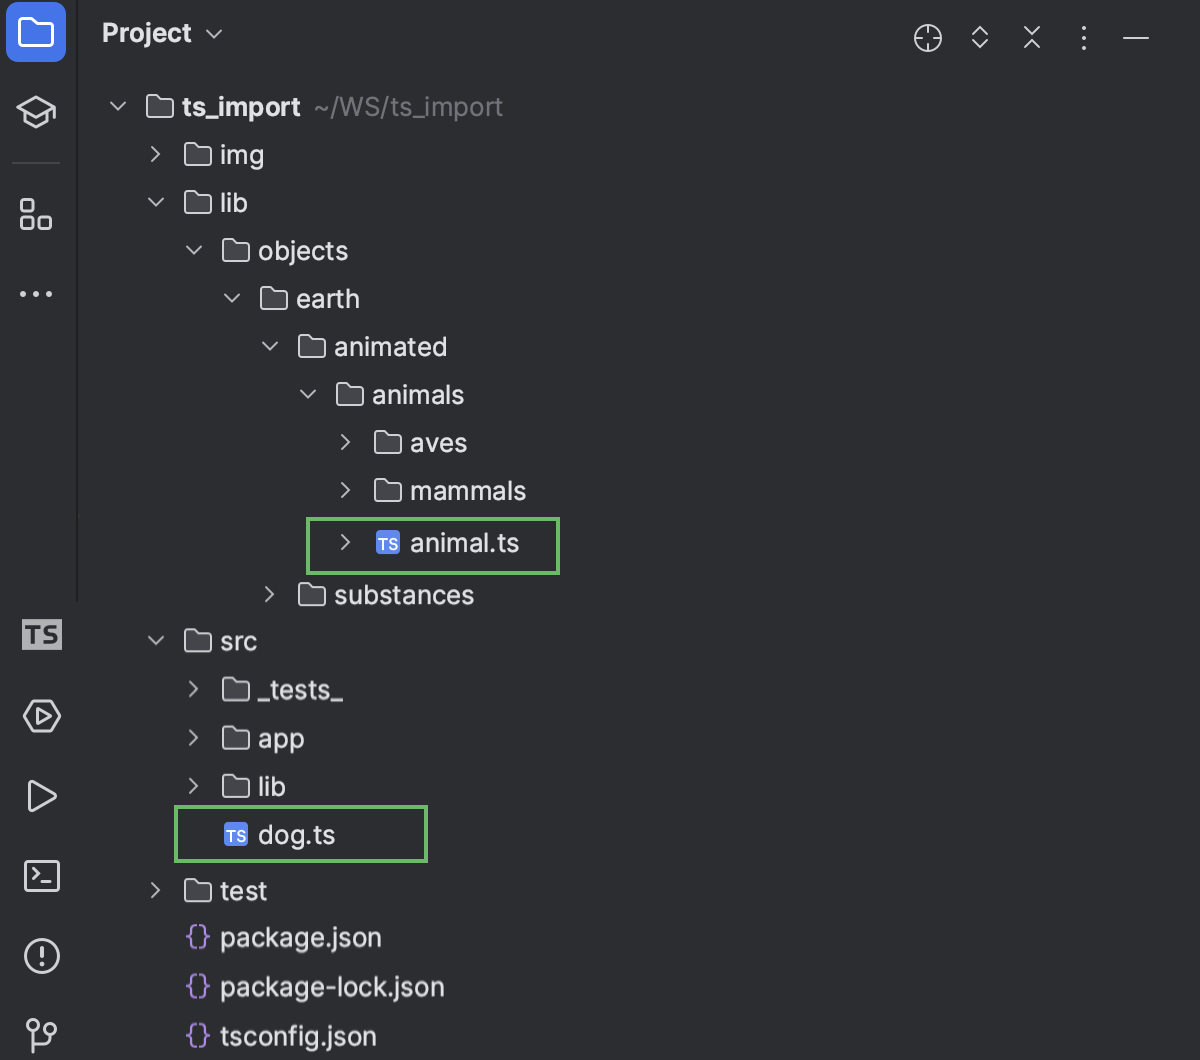Expand all nodes in the Project tree
Viewport: 1200px width, 1060px height.
(x=979, y=38)
